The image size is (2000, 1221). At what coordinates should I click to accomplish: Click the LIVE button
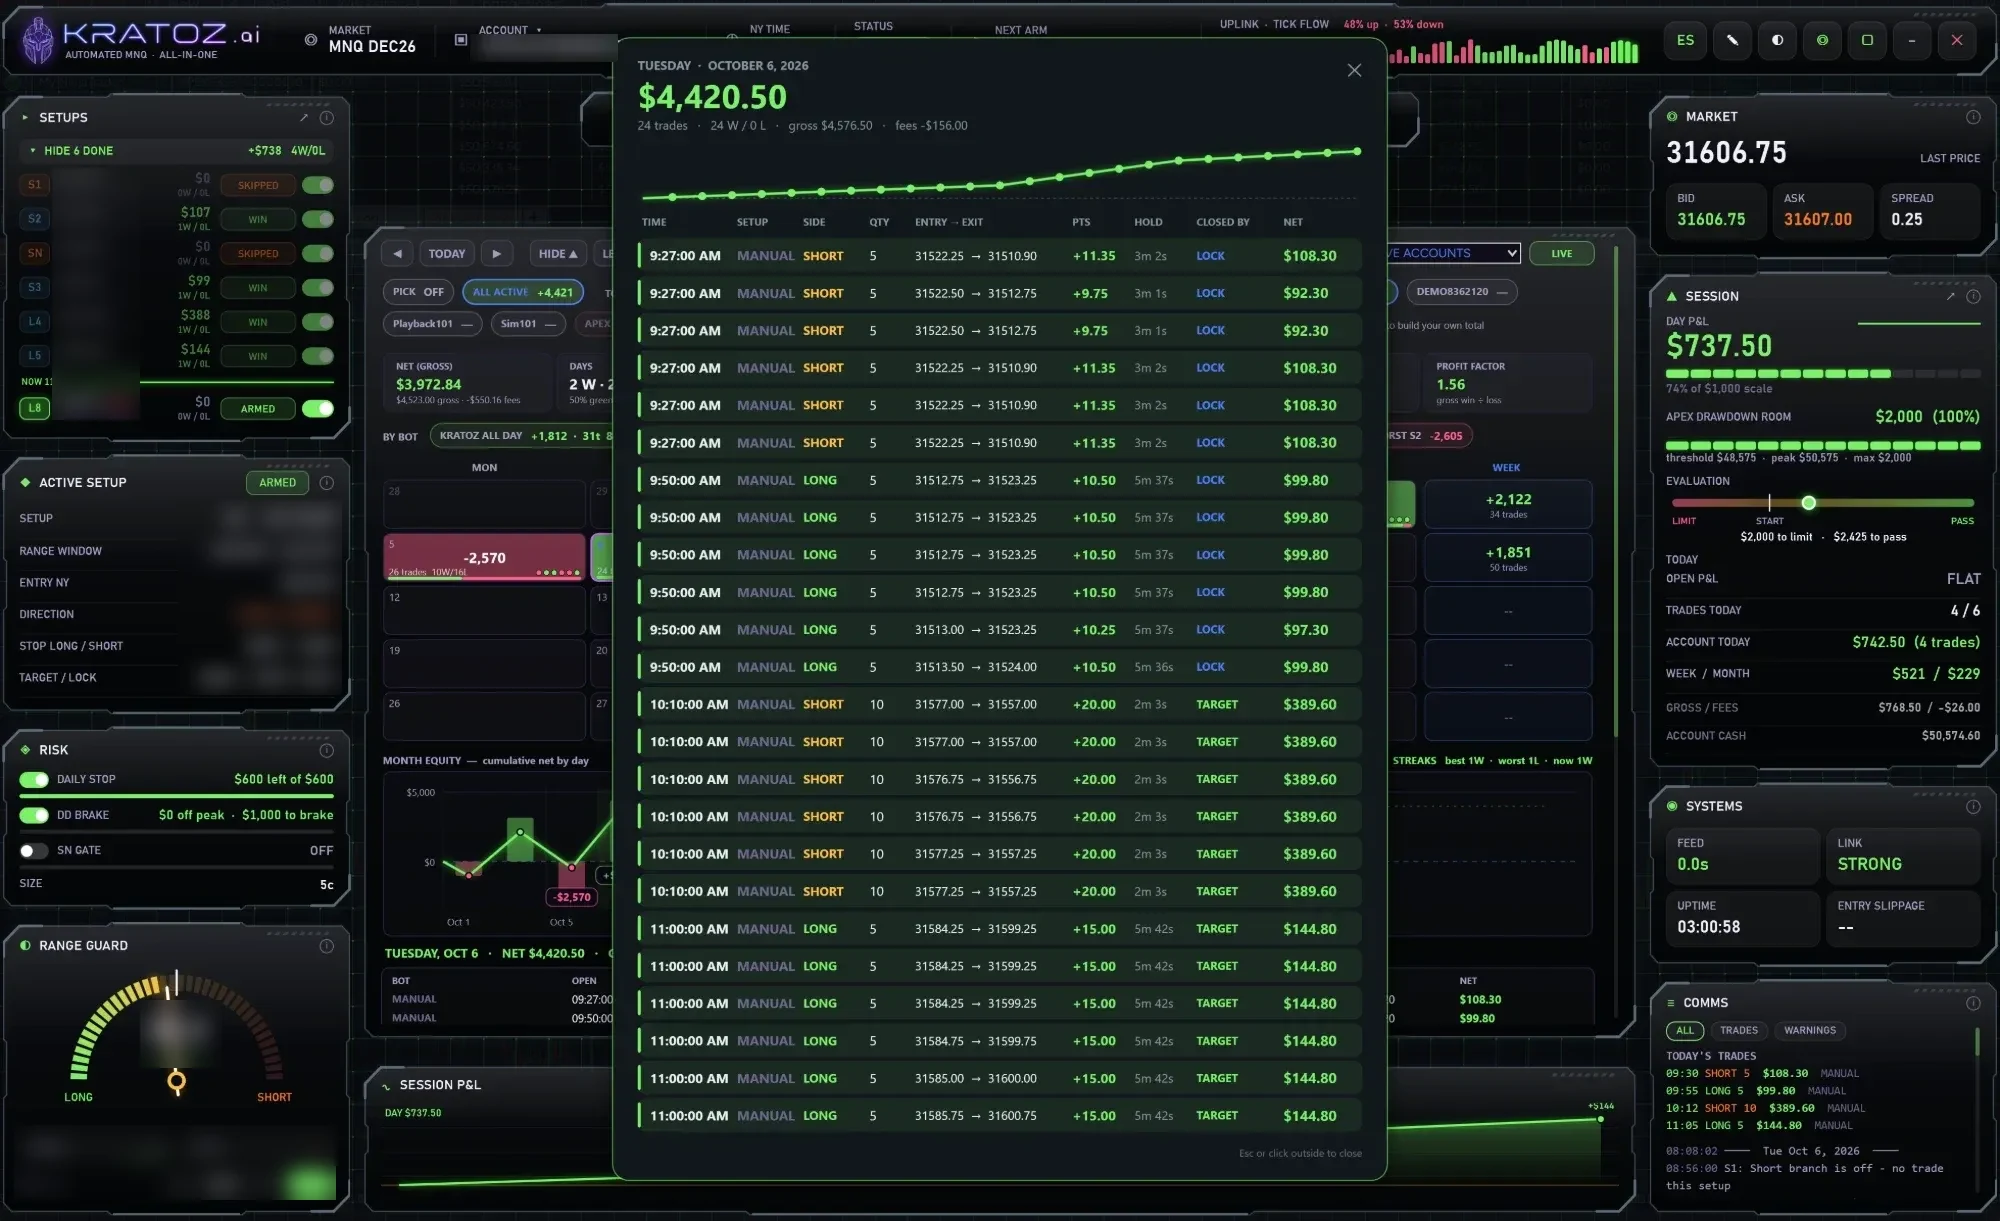click(x=1561, y=254)
